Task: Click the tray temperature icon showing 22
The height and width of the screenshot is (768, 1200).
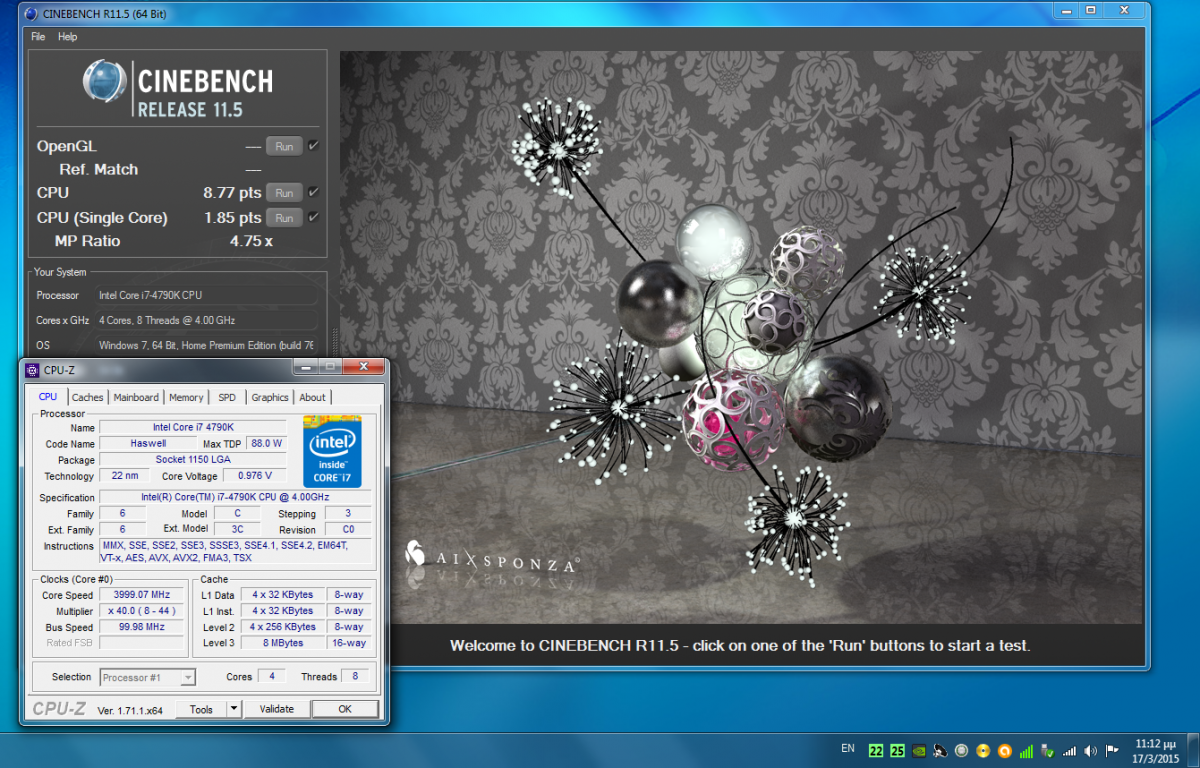Action: 876,750
